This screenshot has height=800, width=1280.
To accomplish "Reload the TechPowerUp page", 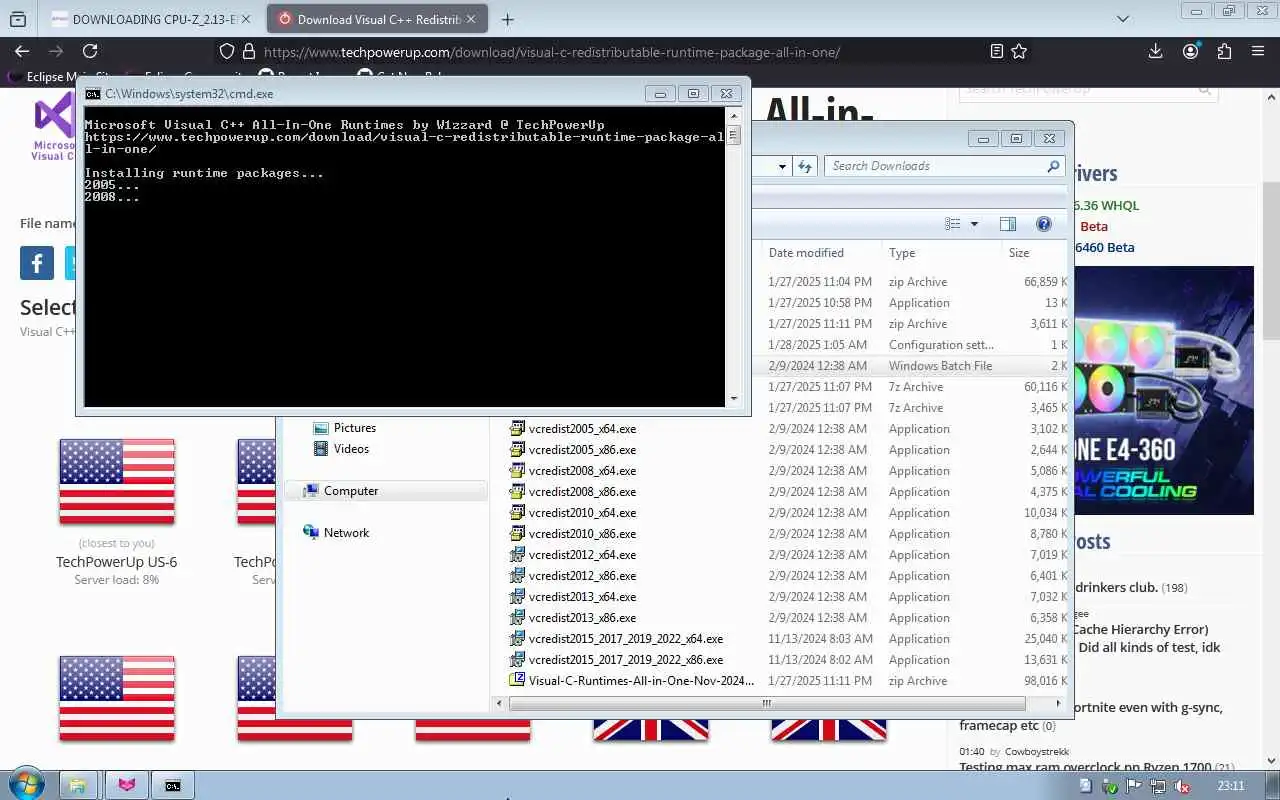I will point(90,51).
